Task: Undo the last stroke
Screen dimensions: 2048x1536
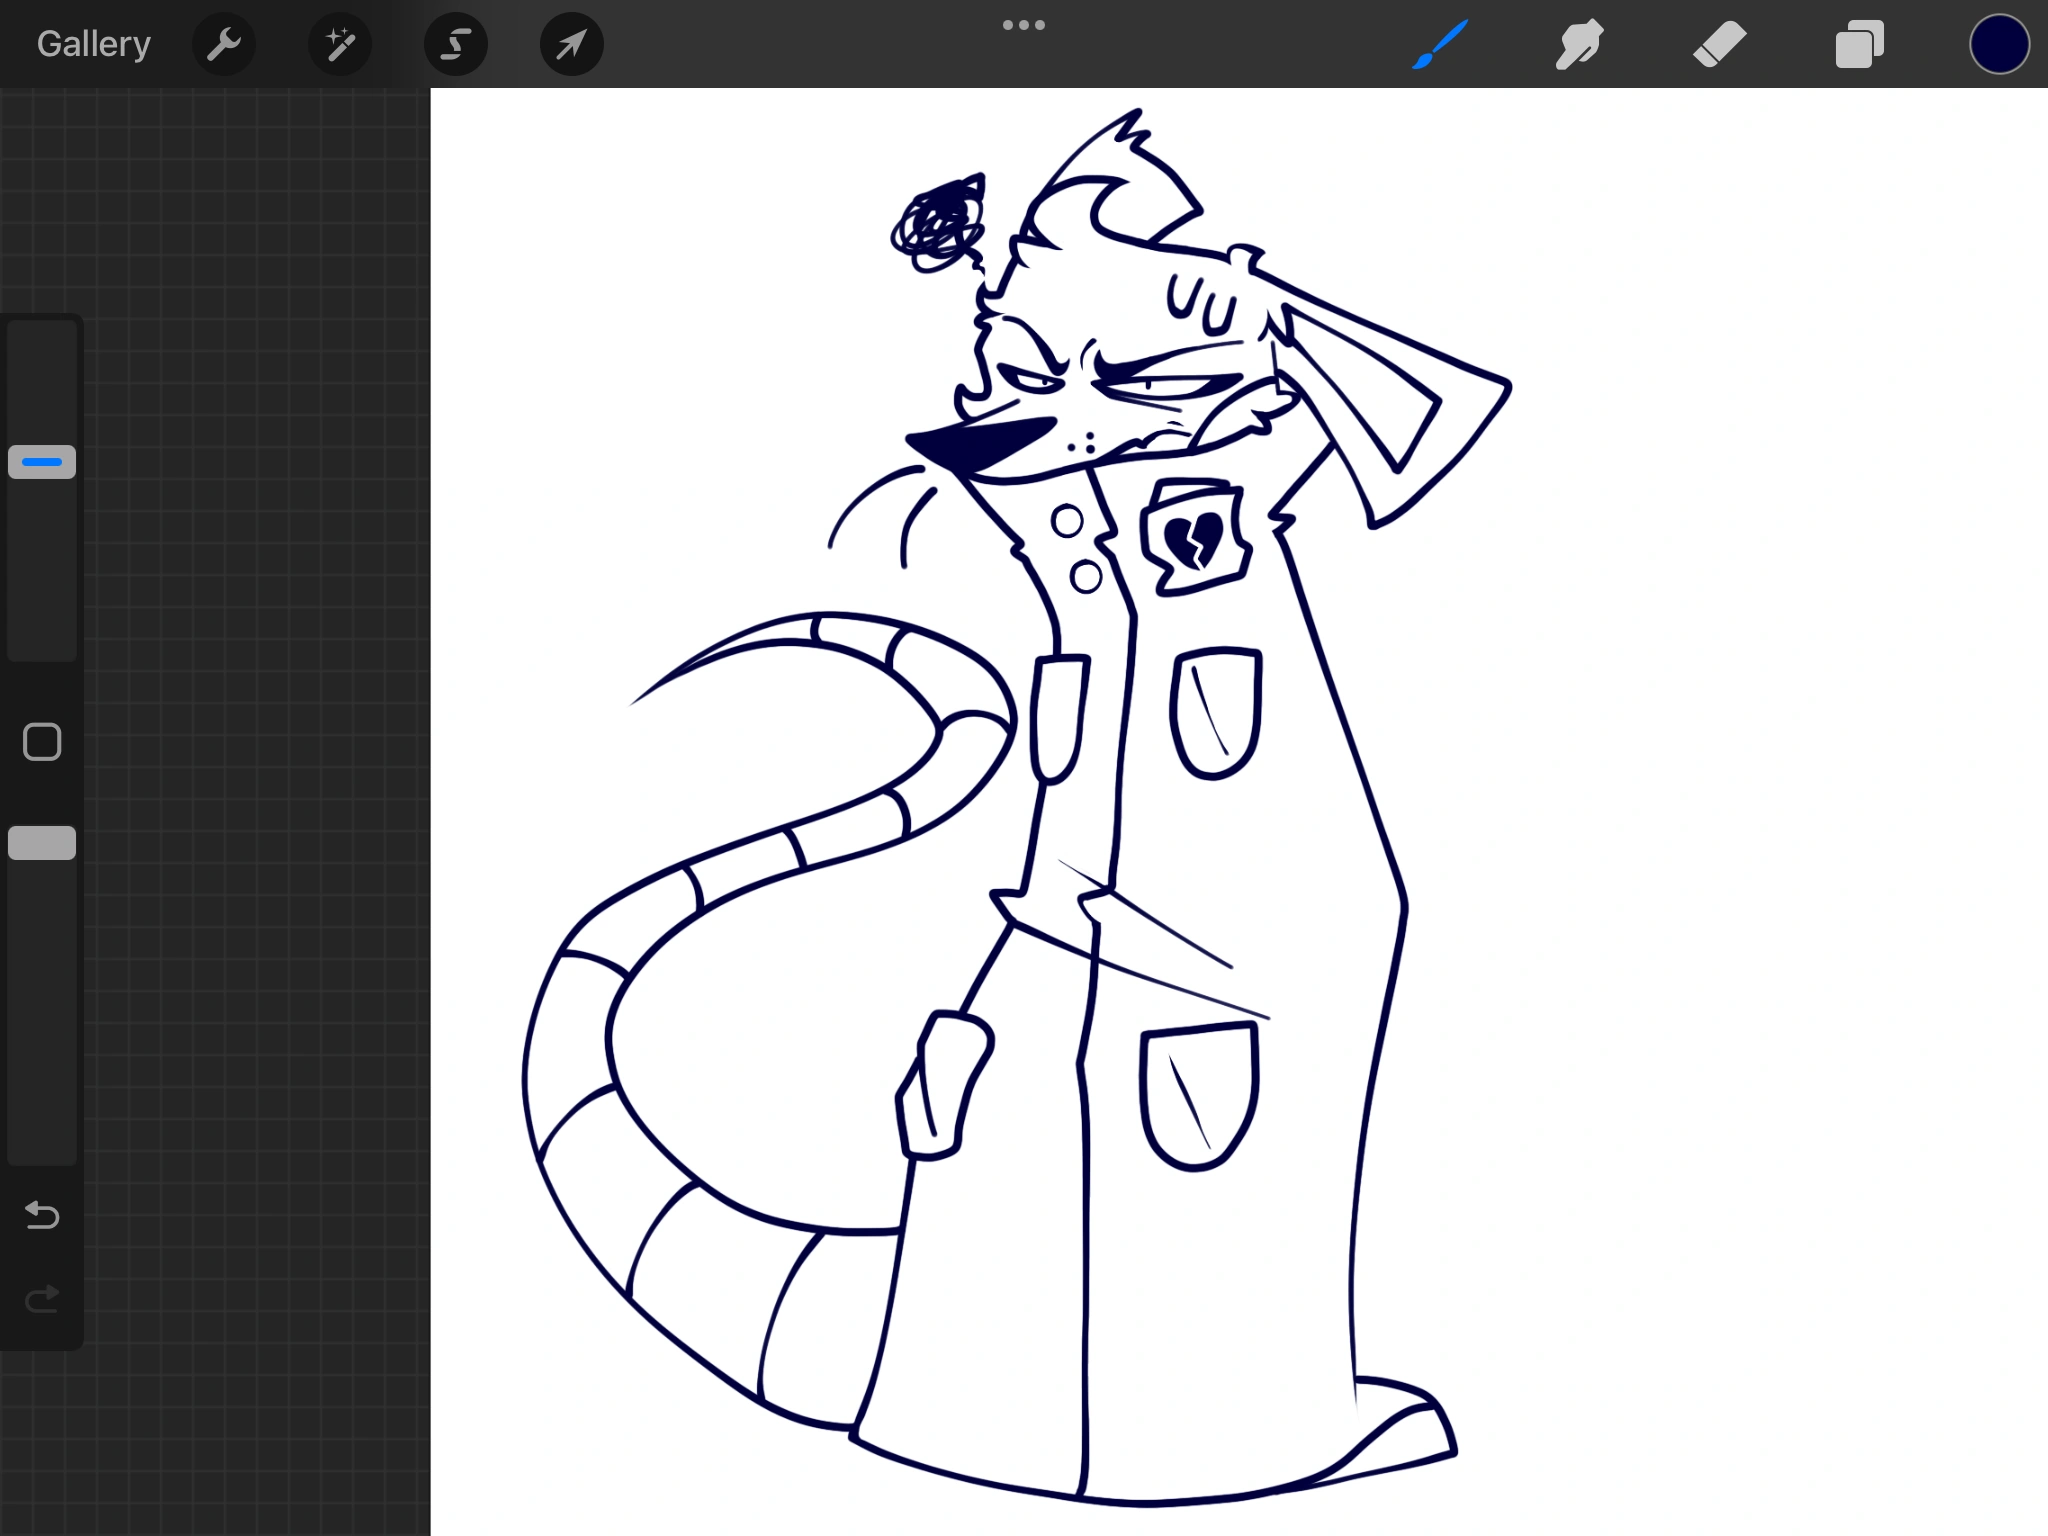Action: click(42, 1215)
